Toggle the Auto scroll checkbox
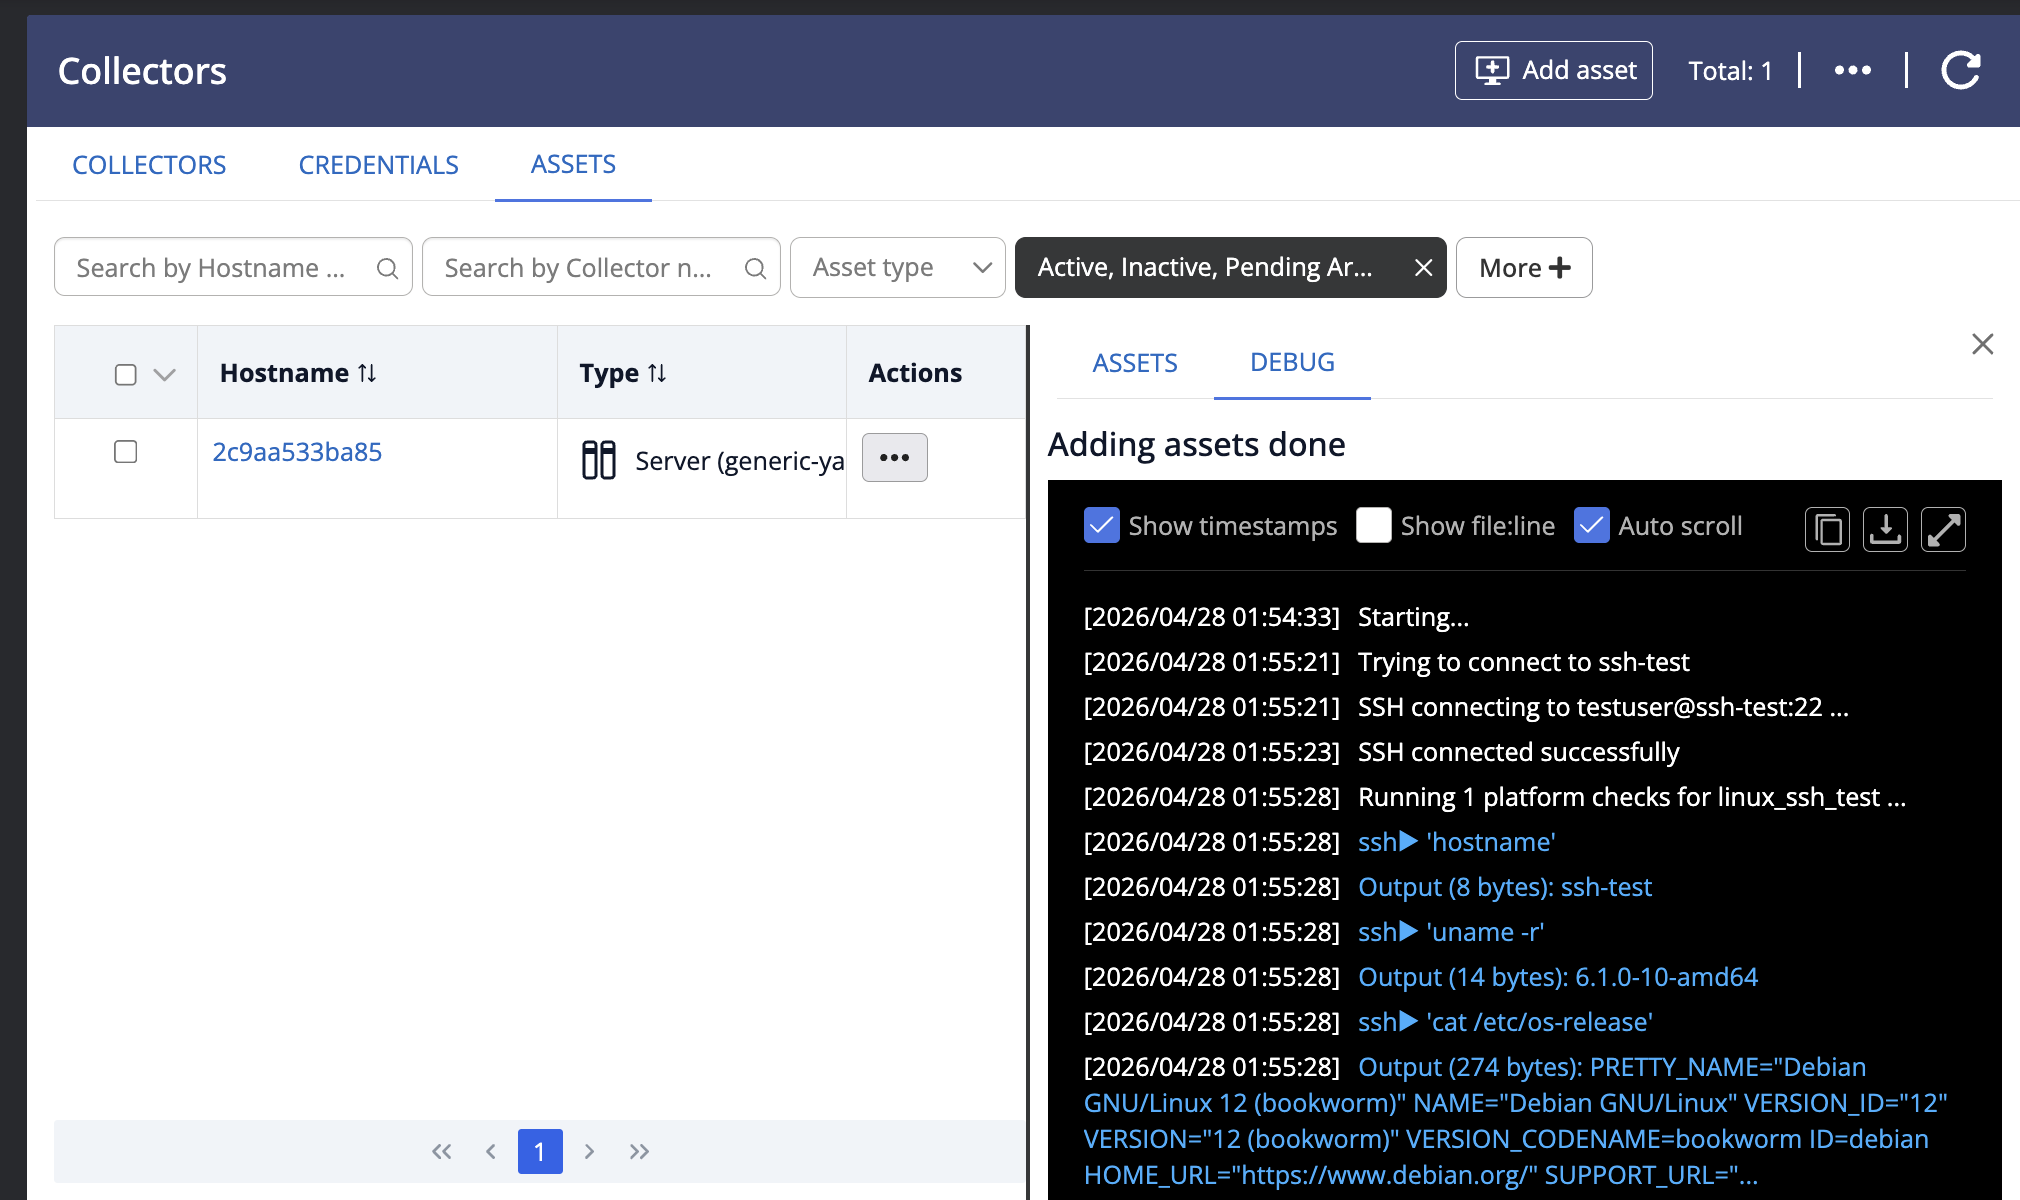2020x1200 pixels. (1591, 525)
